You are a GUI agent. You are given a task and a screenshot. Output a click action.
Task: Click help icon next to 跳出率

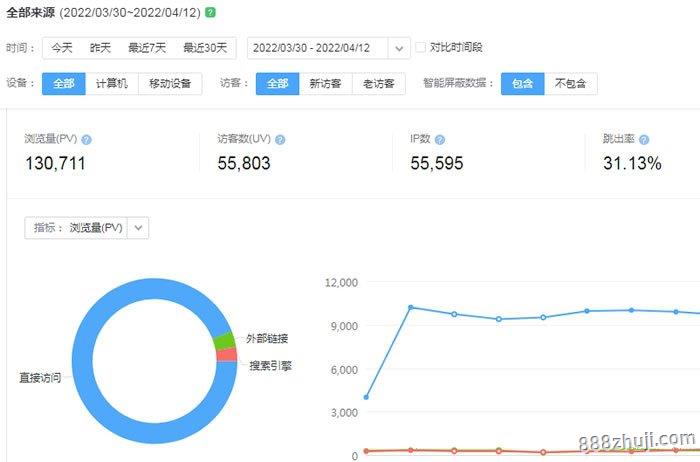point(644,140)
